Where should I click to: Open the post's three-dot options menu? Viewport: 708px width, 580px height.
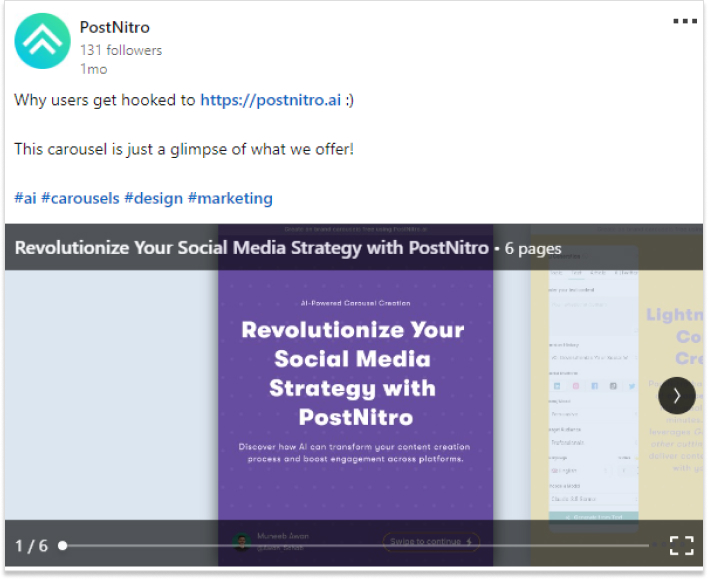685,21
